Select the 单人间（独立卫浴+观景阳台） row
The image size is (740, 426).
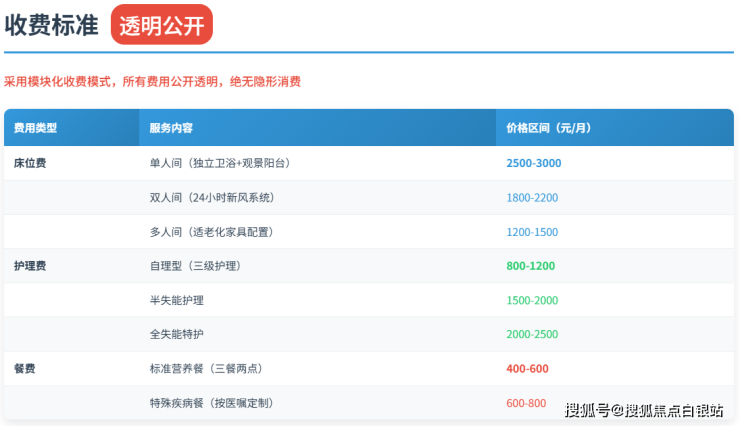click(x=219, y=163)
